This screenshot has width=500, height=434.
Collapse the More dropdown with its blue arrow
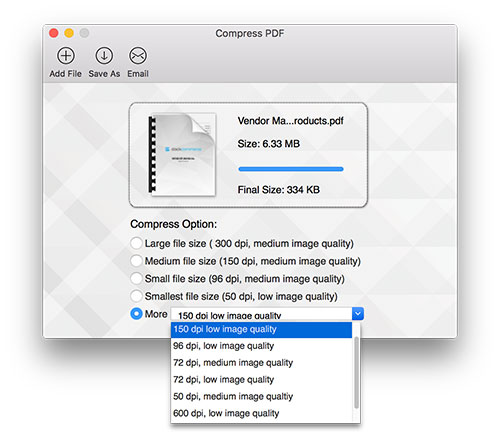pyautogui.click(x=358, y=314)
